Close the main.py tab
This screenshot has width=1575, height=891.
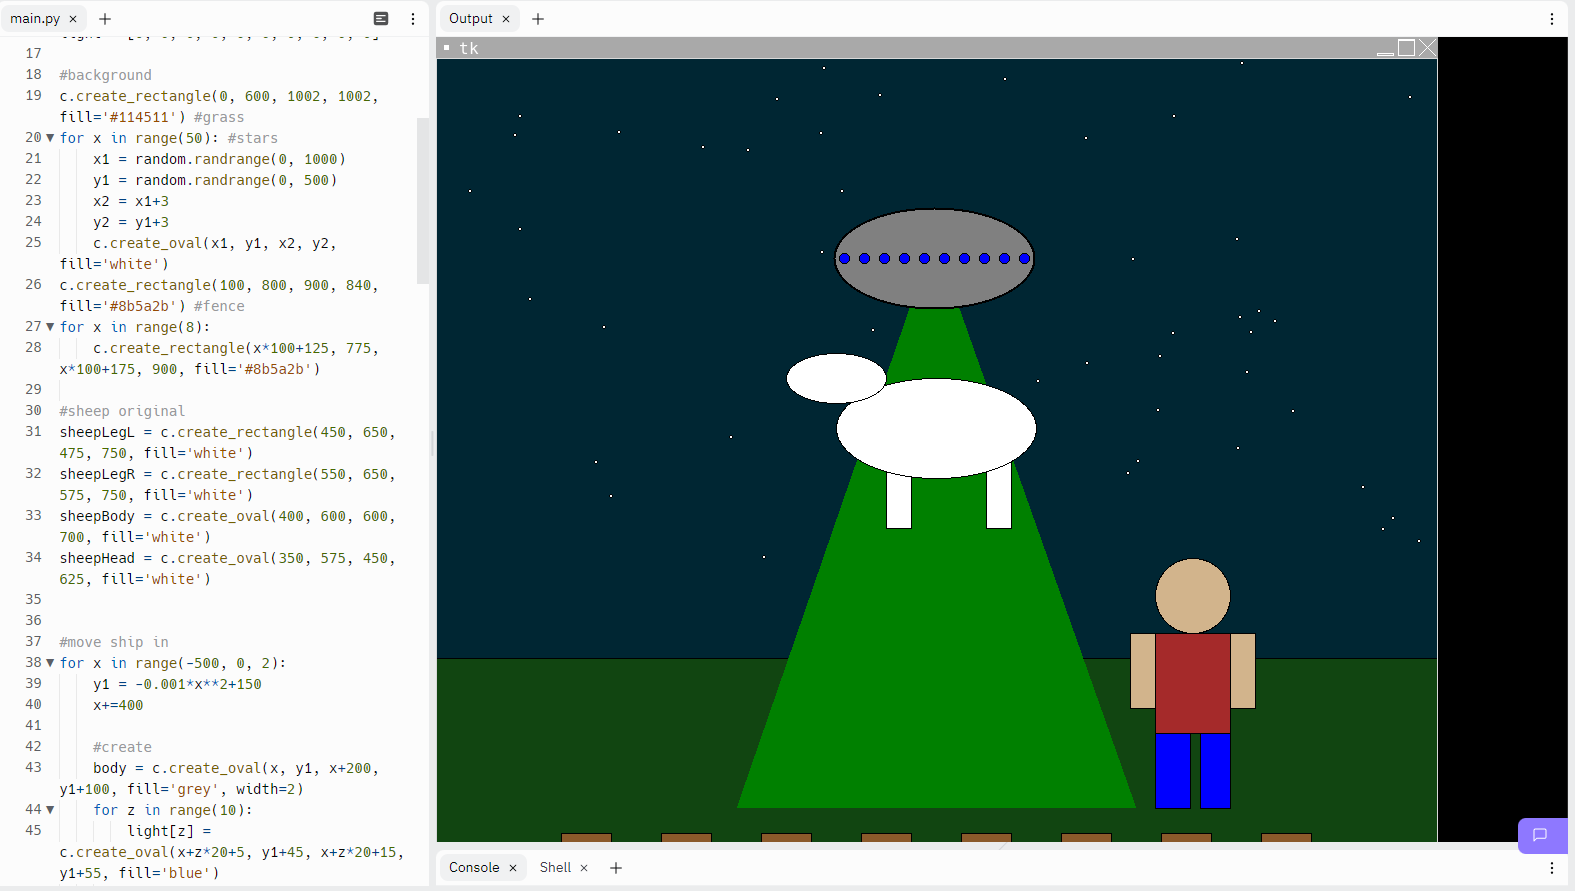73,19
